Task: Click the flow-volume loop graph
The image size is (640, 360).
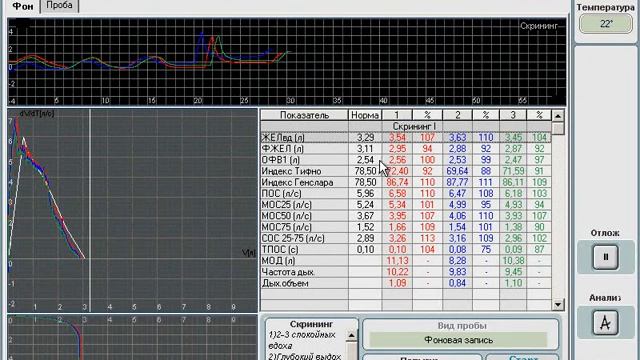Action: tap(133, 211)
